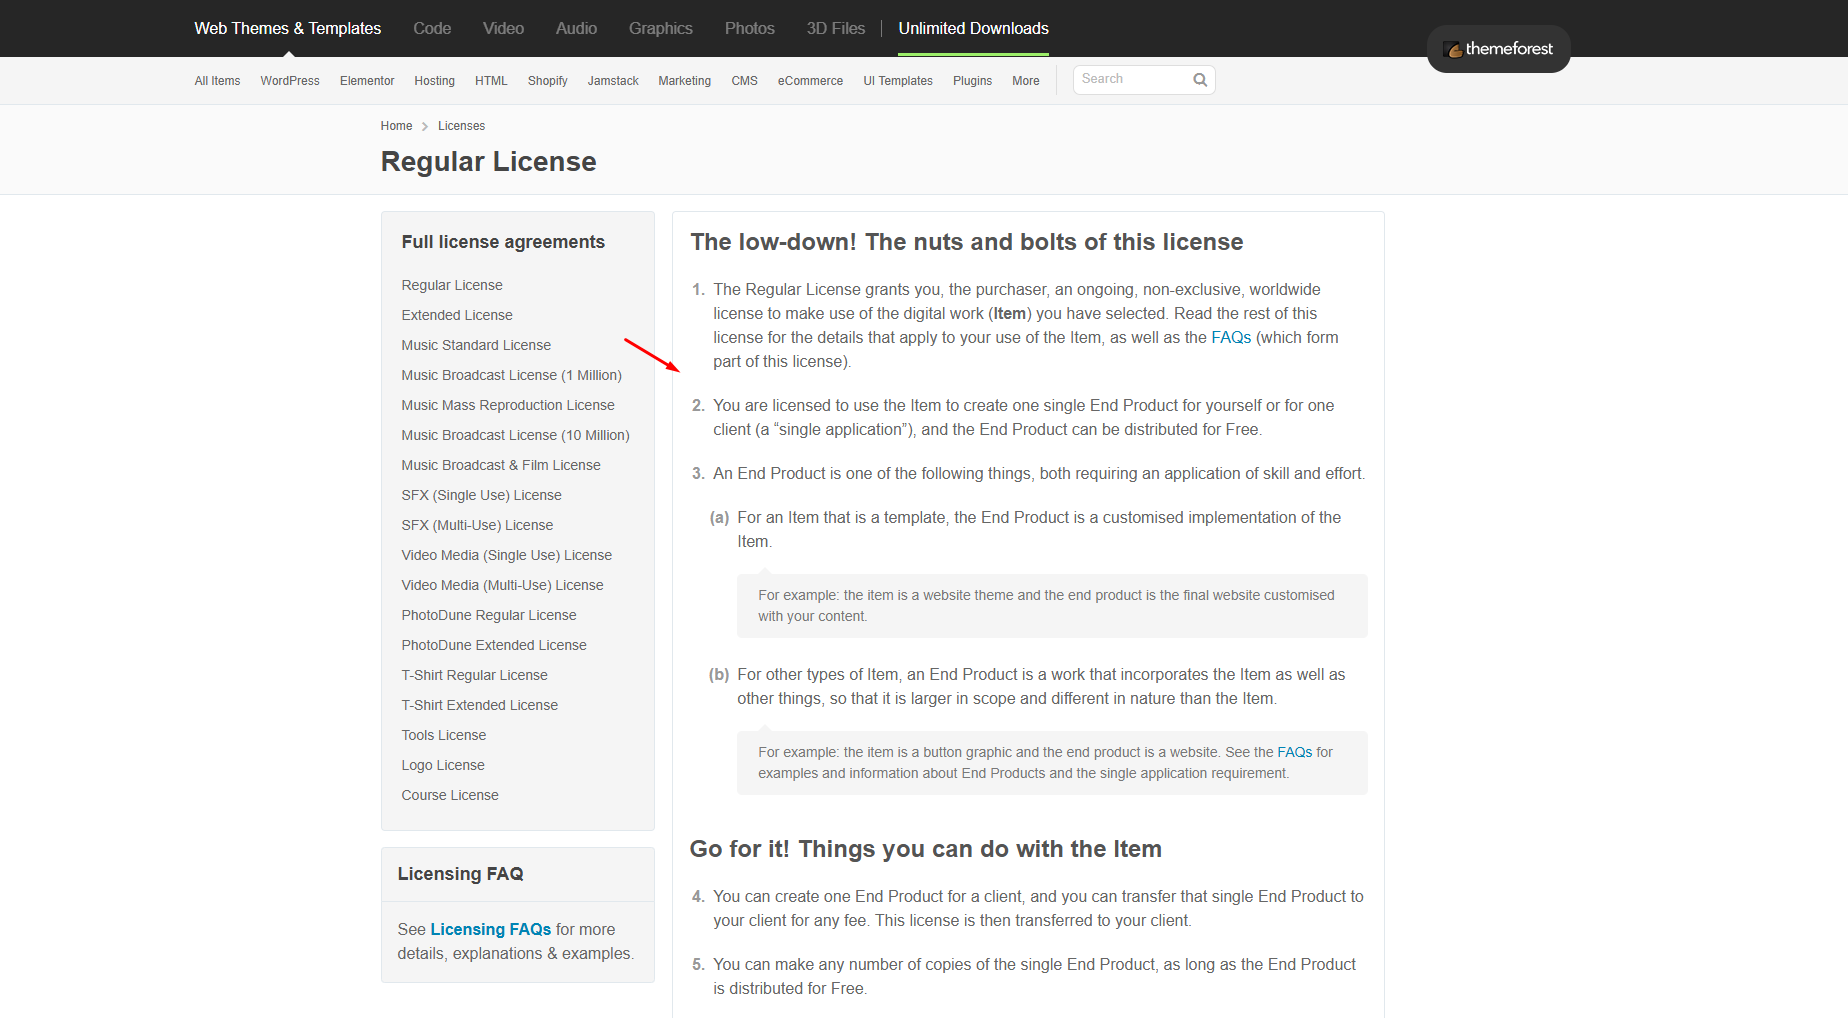Select Hosting category
The image size is (1848, 1018).
(434, 81)
